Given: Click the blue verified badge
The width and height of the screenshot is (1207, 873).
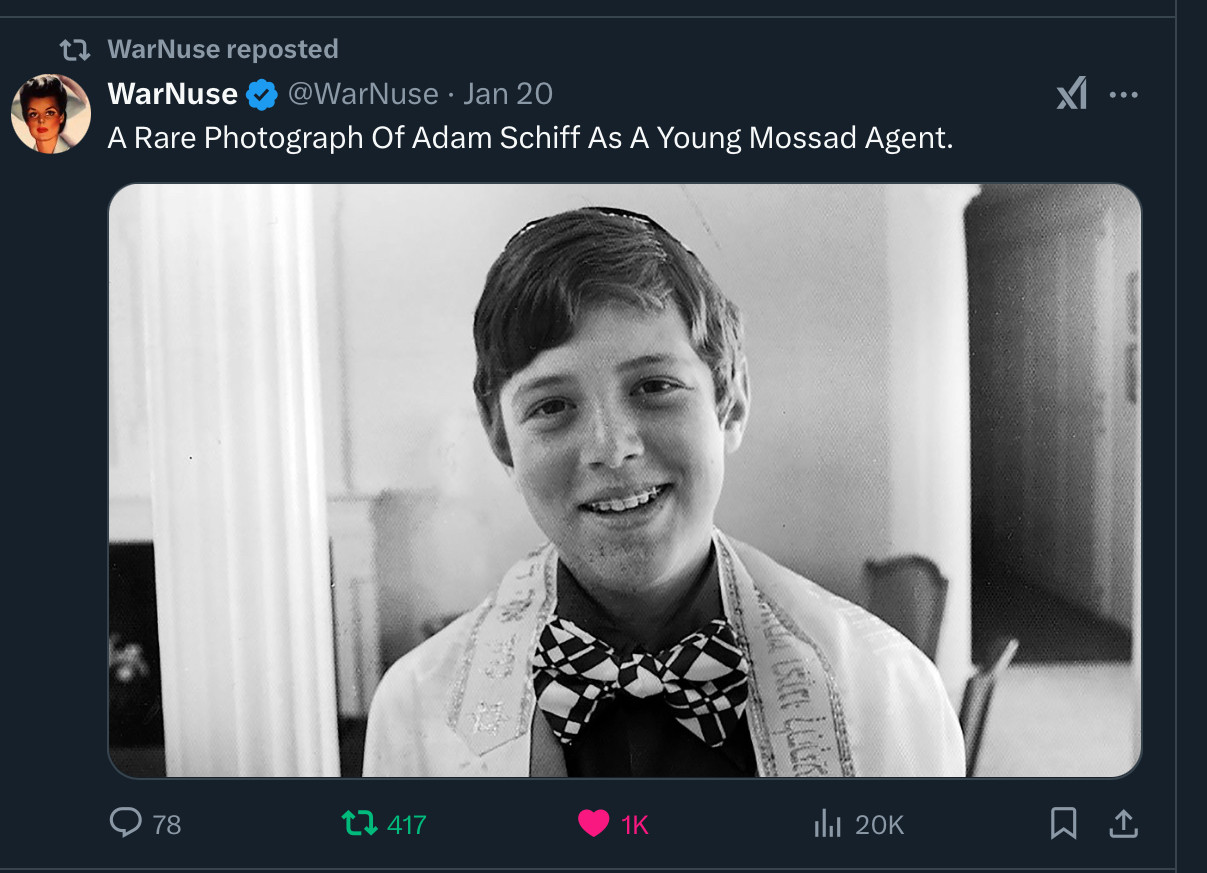Looking at the screenshot, I should (262, 95).
